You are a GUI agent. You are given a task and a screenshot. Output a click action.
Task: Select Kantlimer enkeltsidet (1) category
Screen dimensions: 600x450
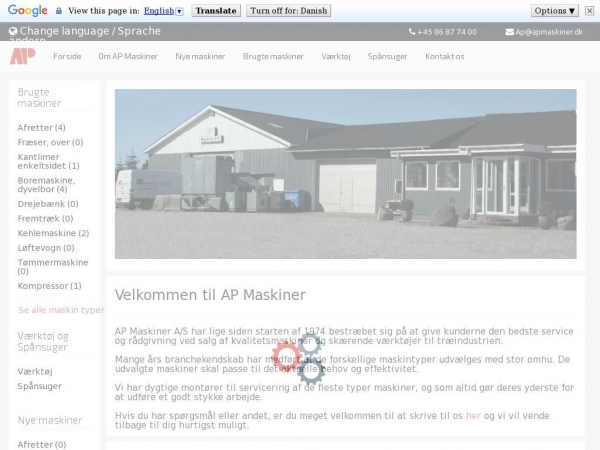pos(49,161)
